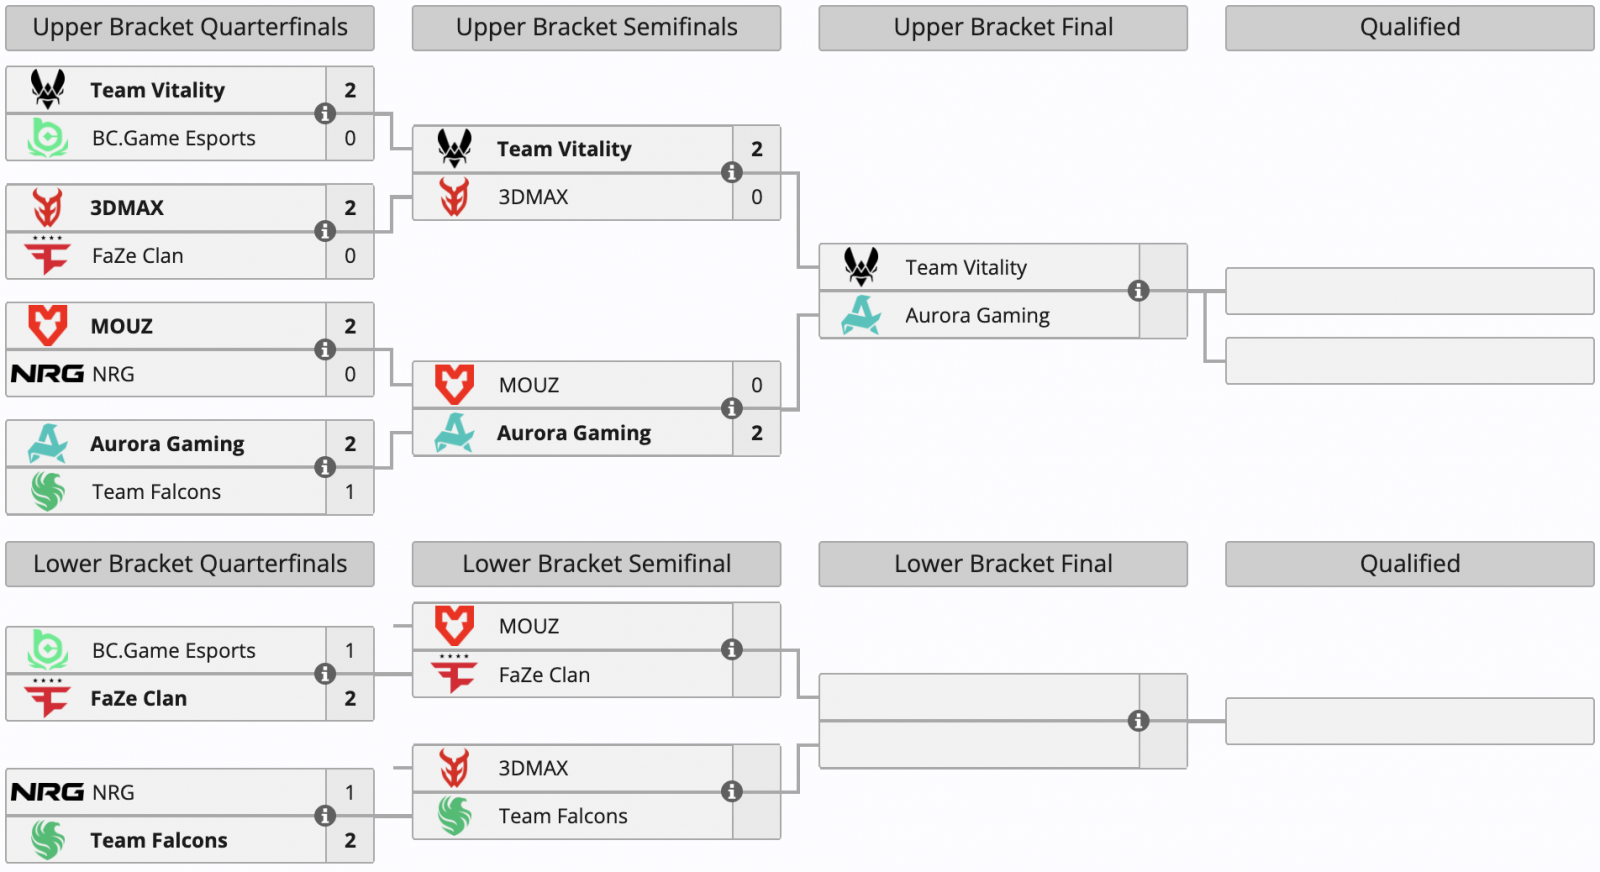The image size is (1600, 872).
Task: Open info for MOUZ vs Aurora semifinal
Action: pyautogui.click(x=732, y=408)
